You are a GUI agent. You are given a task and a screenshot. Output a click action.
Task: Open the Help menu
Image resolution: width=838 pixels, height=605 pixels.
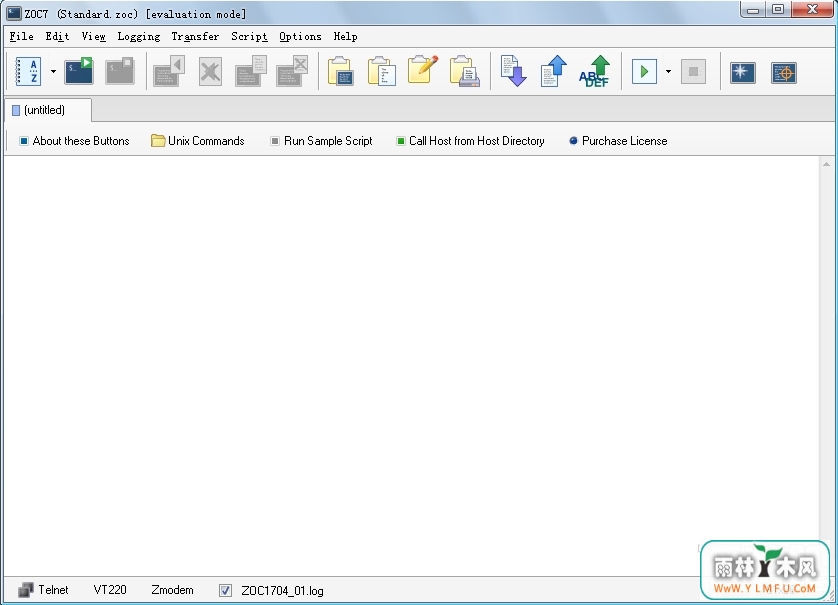pyautogui.click(x=345, y=36)
